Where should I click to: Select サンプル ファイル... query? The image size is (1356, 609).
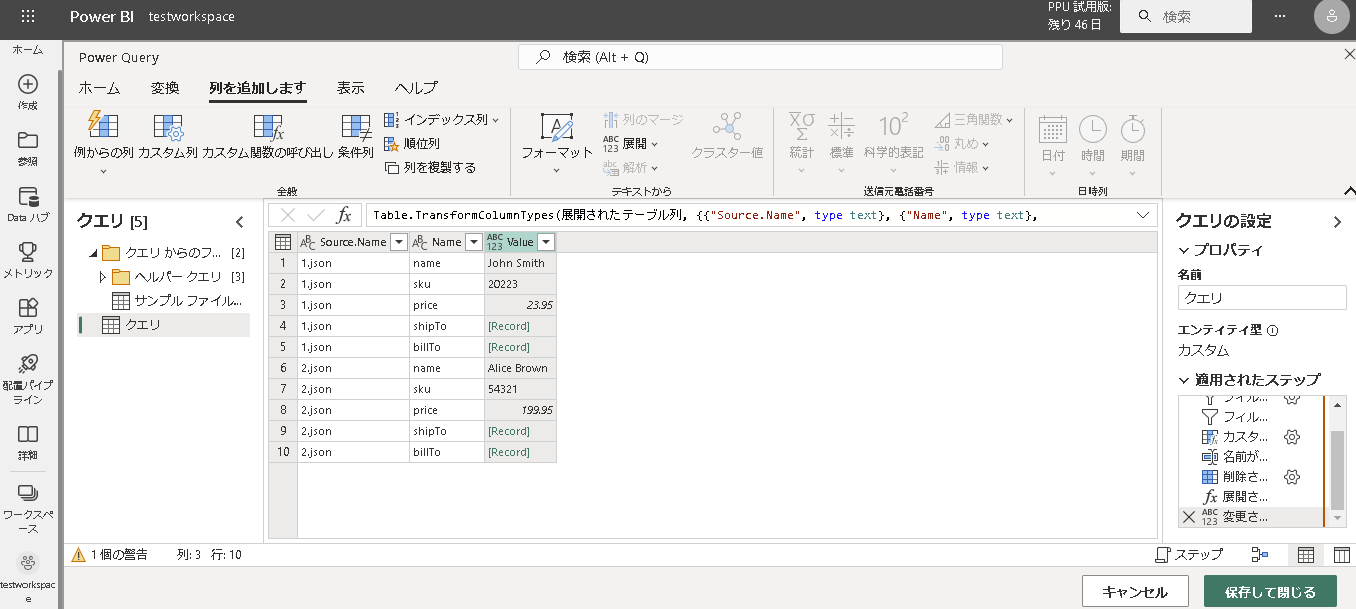point(176,301)
